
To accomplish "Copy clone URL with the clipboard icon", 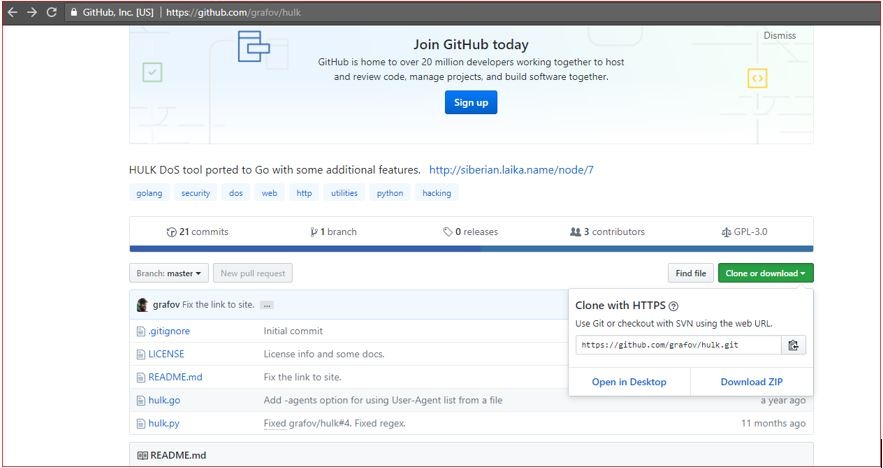I will (x=793, y=345).
